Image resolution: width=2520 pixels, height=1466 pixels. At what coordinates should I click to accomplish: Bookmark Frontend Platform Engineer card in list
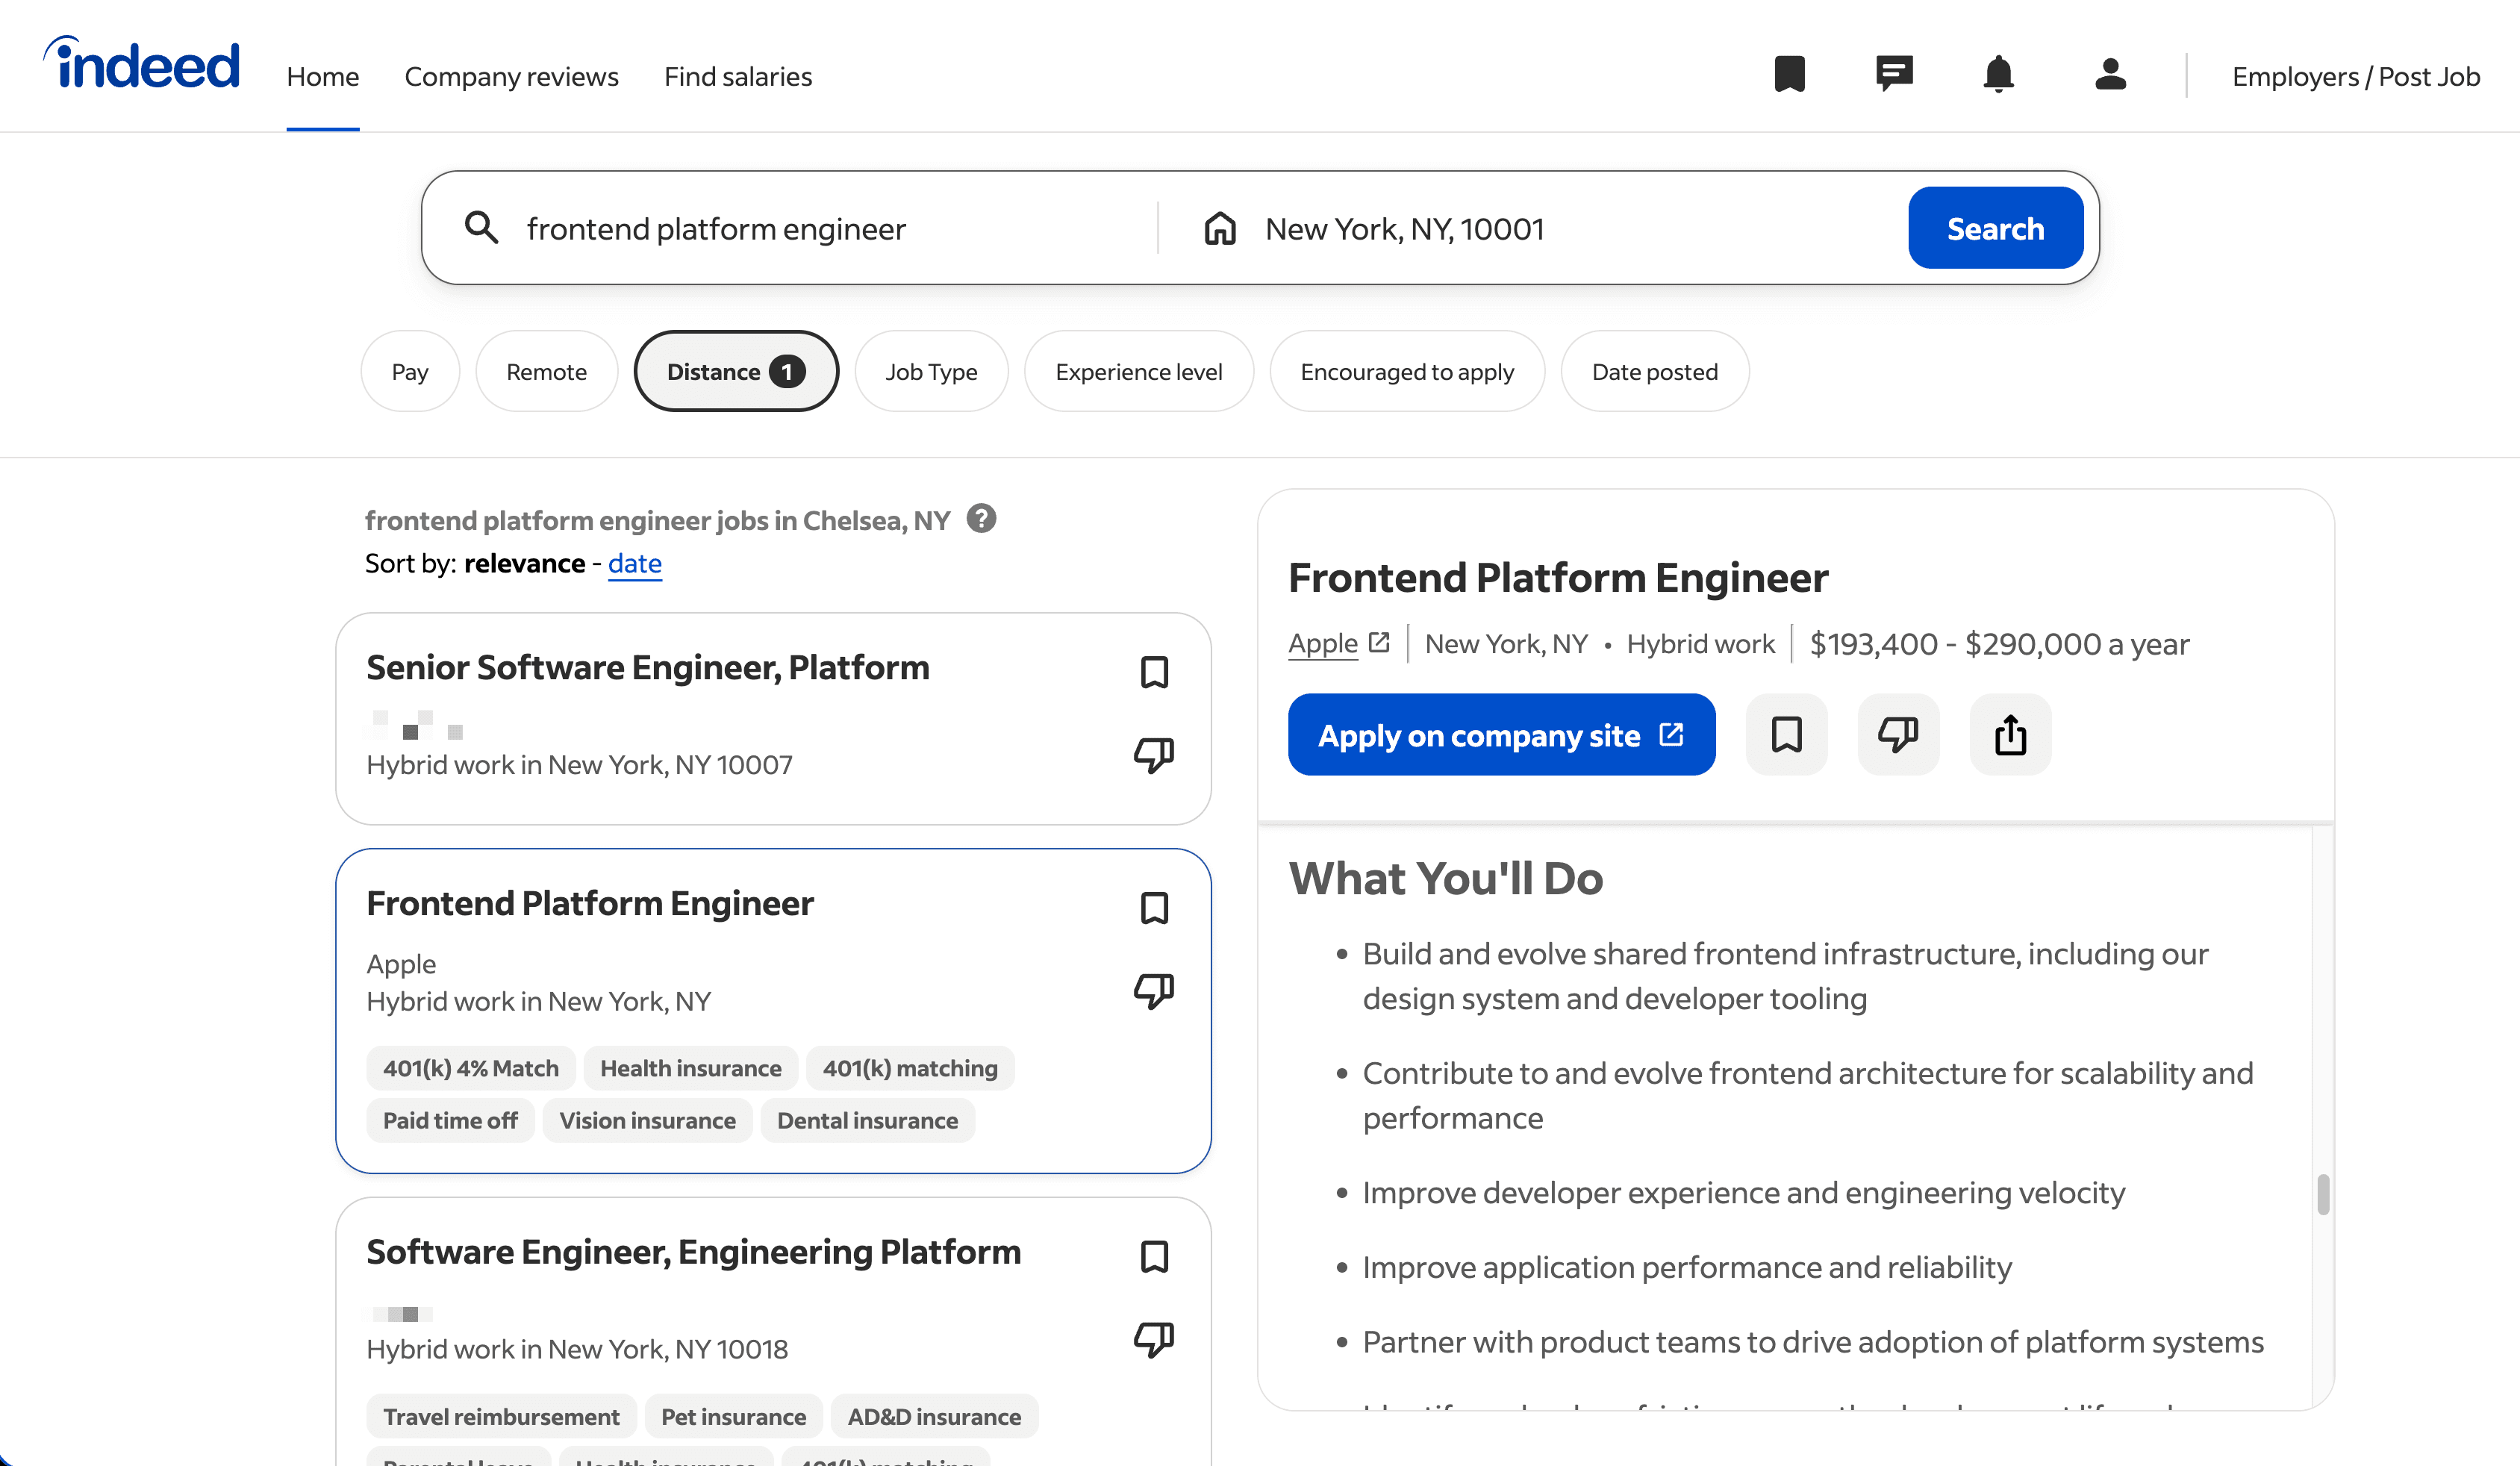coord(1154,908)
